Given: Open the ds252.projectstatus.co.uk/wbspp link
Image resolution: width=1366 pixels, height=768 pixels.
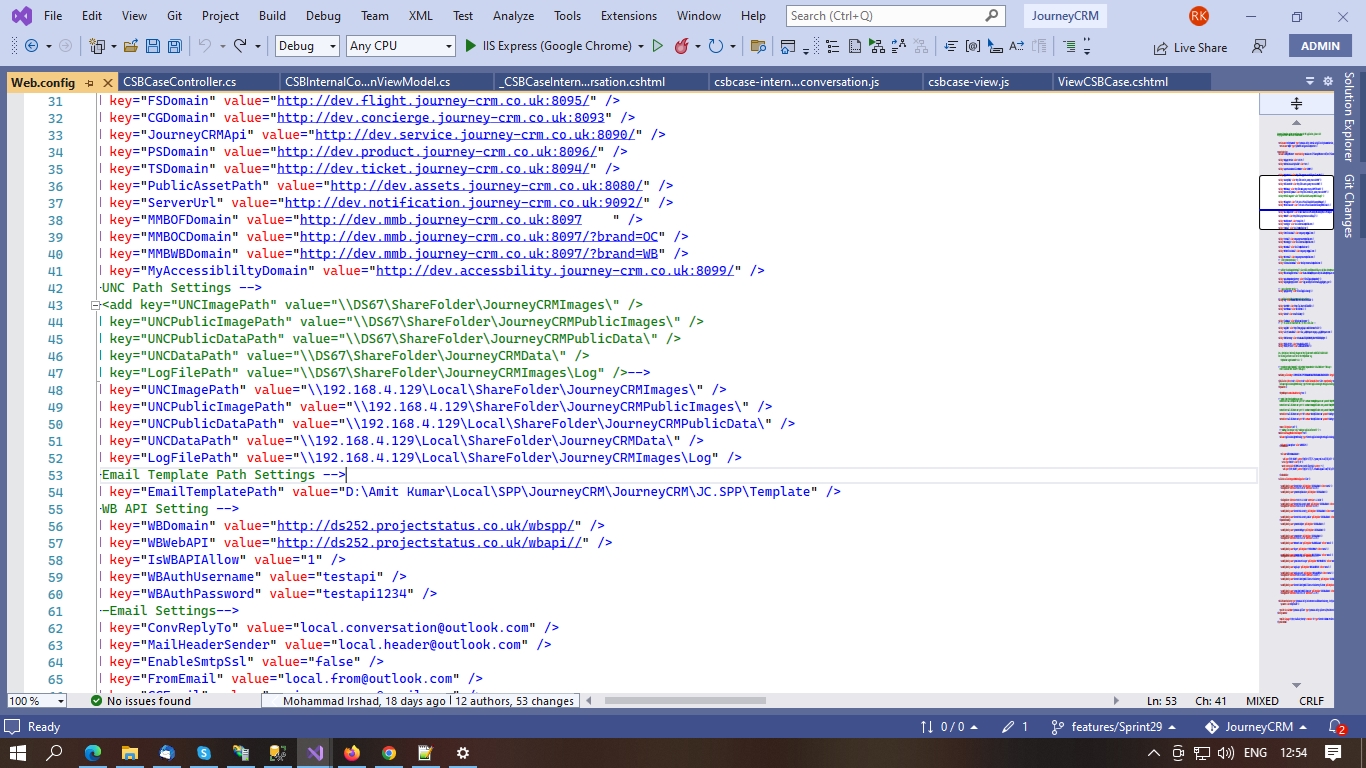Looking at the screenshot, I should coord(426,526).
